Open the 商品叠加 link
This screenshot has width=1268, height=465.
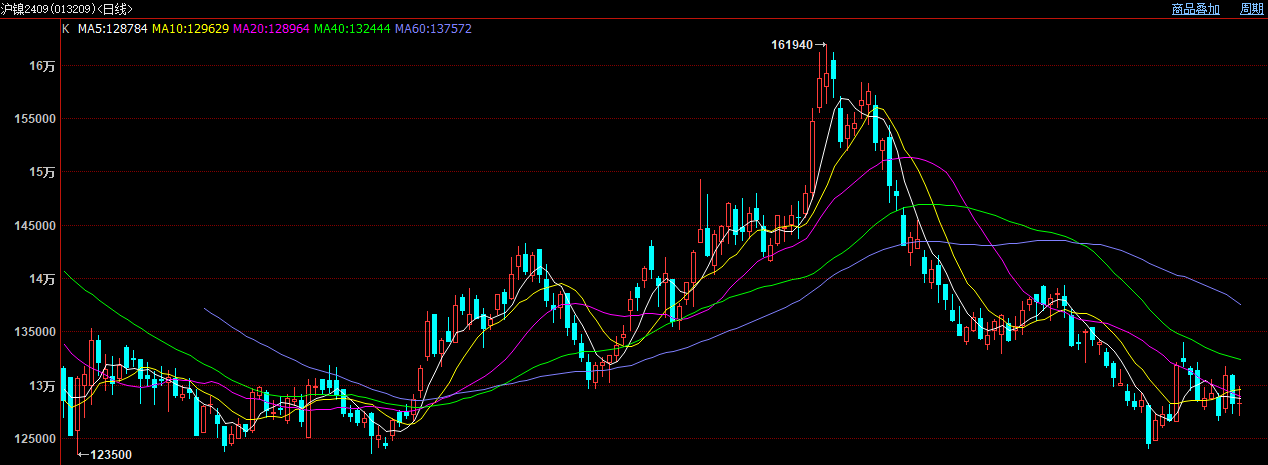coord(1195,9)
